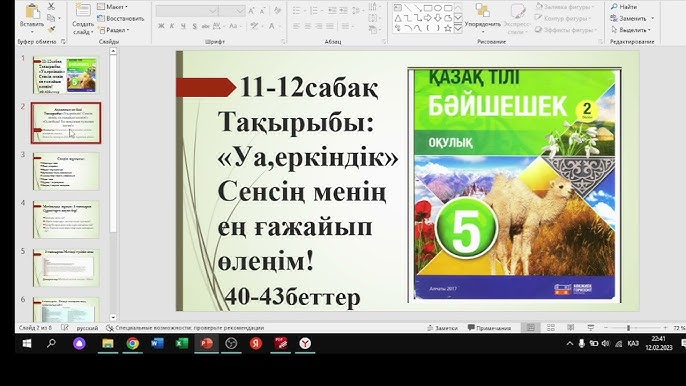This screenshot has height=386, width=686.
Task: Expand the shapes gallery more arrow
Action: [x=458, y=28]
